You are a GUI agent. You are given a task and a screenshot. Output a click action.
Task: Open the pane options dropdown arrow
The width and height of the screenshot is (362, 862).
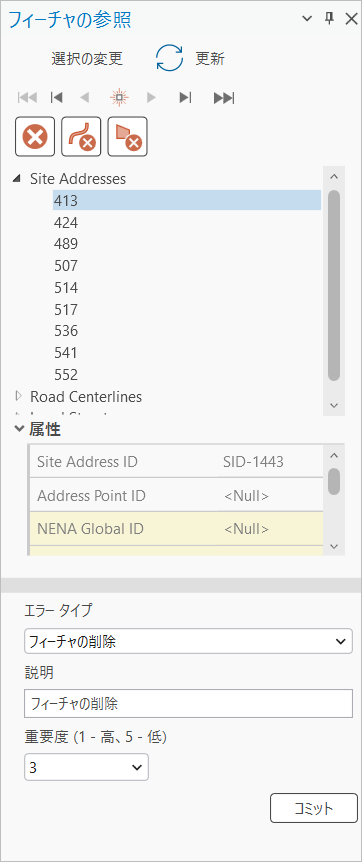(307, 19)
